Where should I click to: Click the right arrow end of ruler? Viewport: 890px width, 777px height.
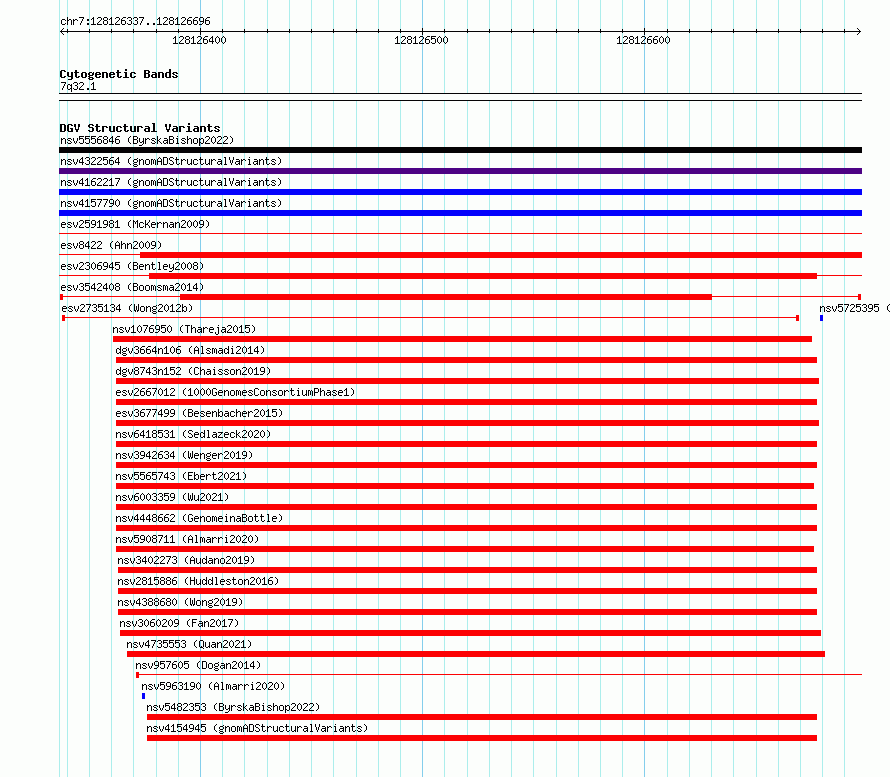(858, 32)
